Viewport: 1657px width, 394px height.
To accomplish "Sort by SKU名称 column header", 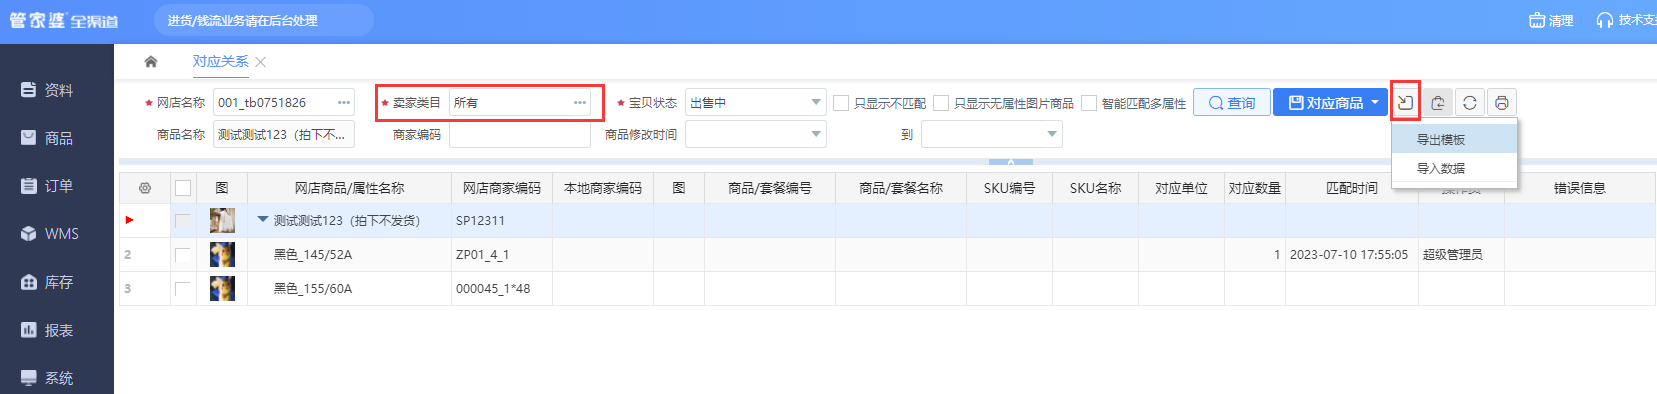I will point(1095,188).
